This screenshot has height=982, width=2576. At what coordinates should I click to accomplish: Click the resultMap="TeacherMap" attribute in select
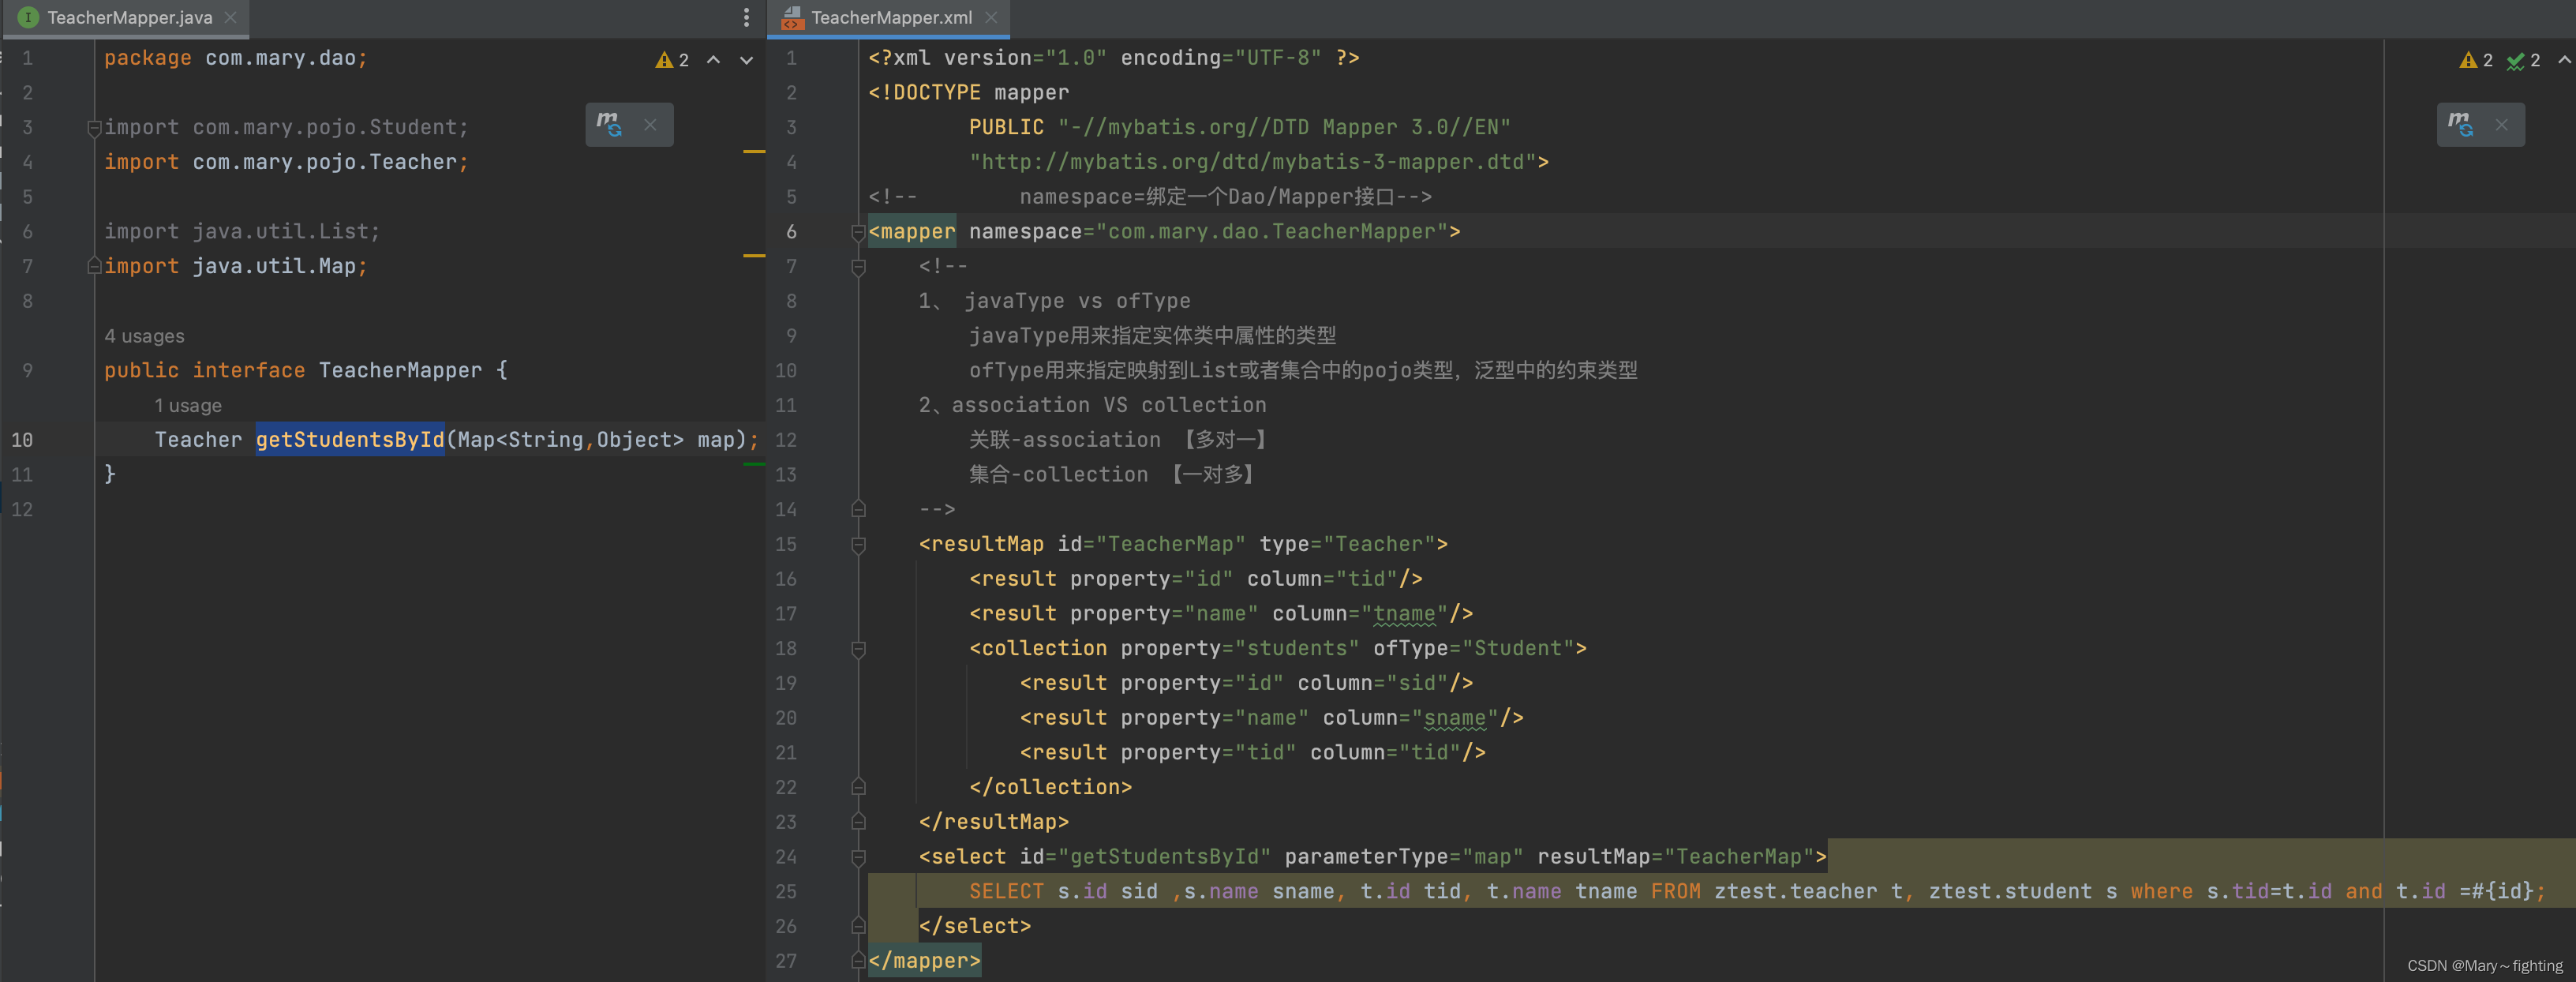(x=1676, y=857)
